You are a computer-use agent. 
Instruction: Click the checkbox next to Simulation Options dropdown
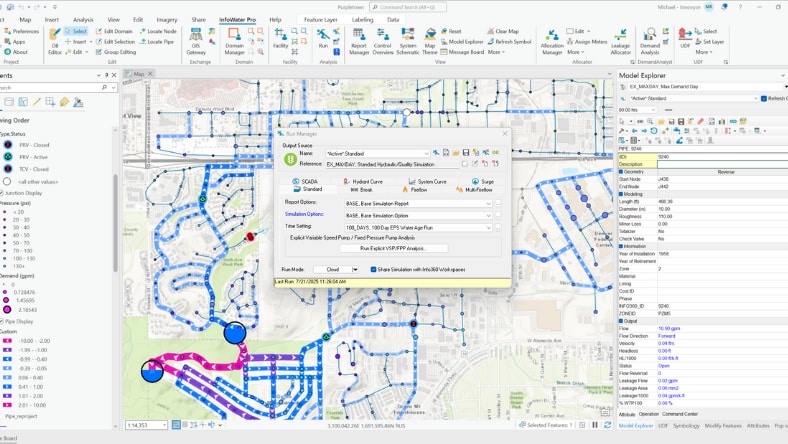pyautogui.click(x=498, y=215)
